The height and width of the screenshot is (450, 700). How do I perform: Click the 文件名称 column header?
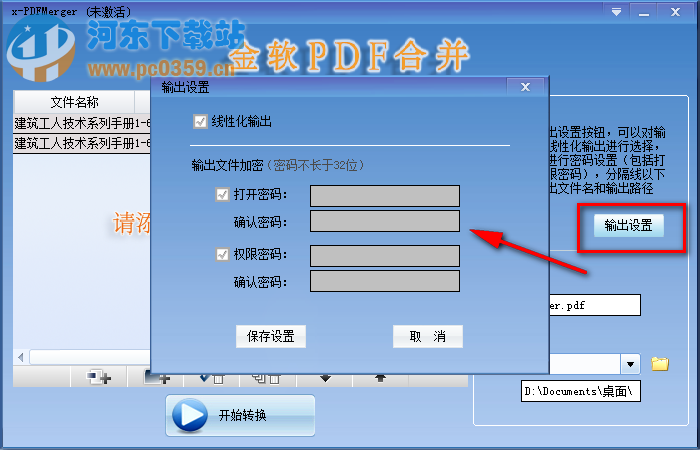(x=75, y=102)
